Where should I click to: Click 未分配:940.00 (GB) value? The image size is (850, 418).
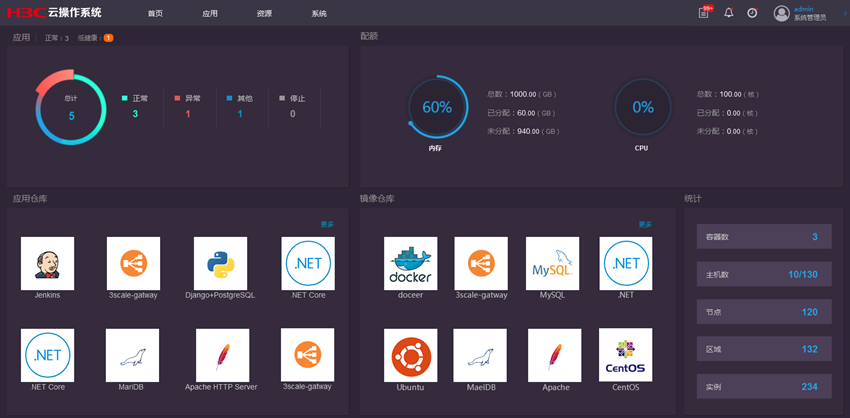[x=523, y=131]
